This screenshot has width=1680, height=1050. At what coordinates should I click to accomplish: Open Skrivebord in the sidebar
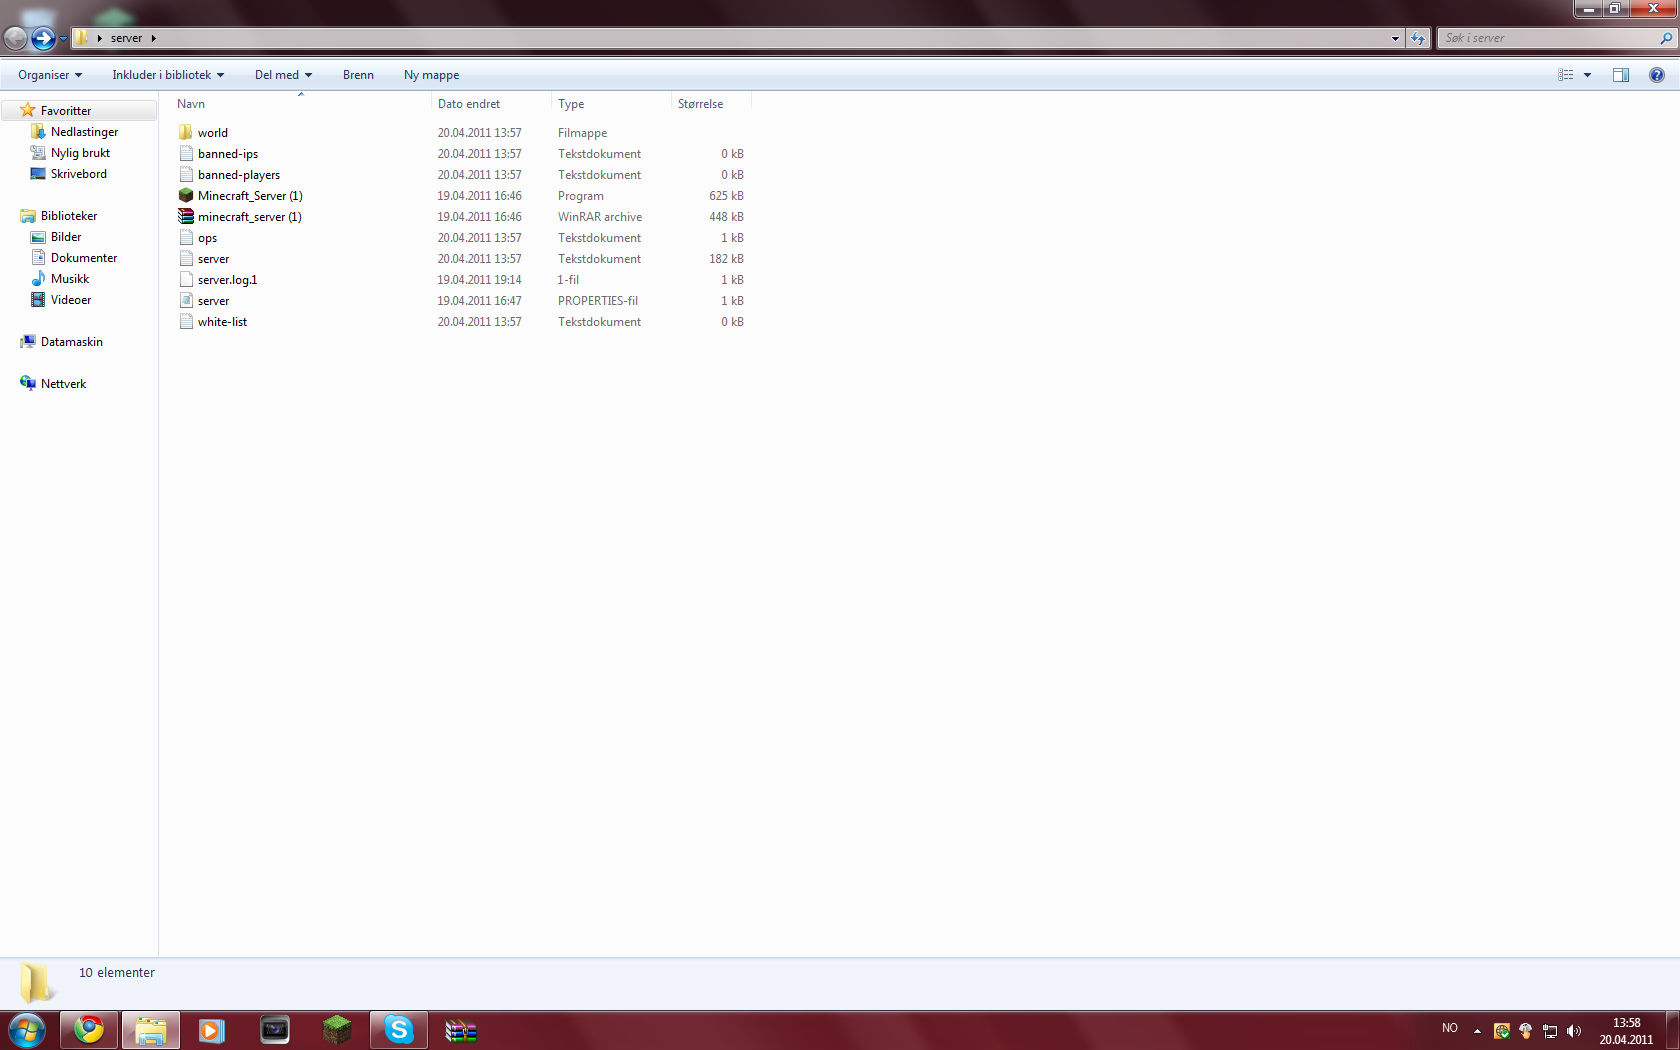78,174
